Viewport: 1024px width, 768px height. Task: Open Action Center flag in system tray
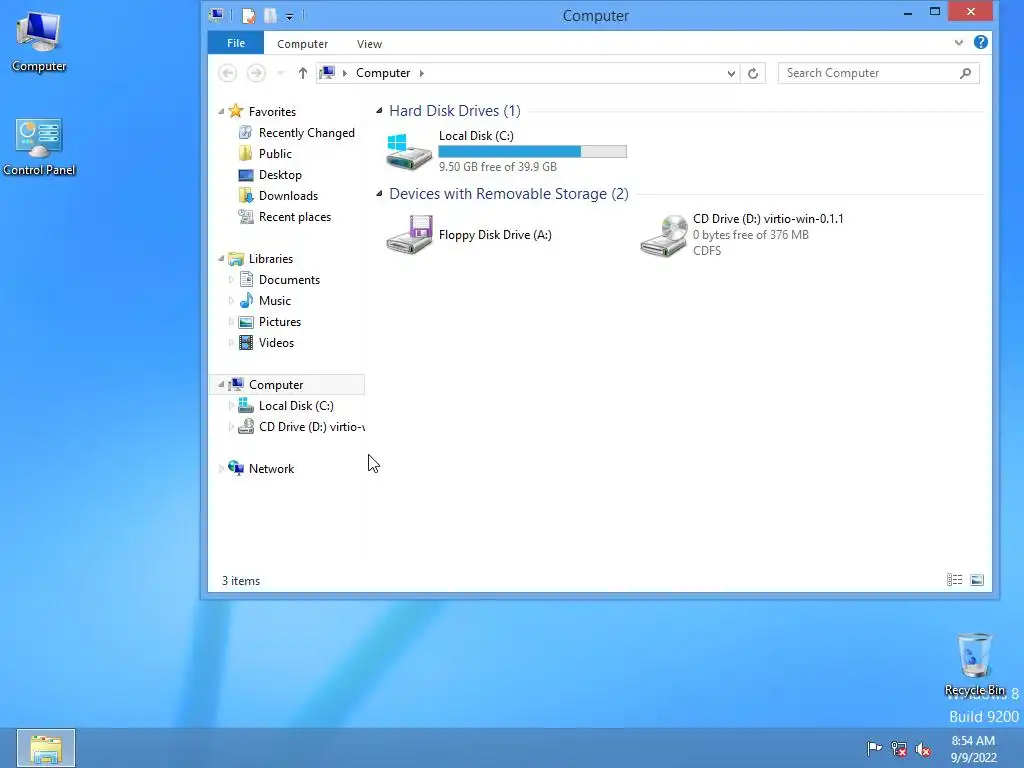pyautogui.click(x=874, y=748)
